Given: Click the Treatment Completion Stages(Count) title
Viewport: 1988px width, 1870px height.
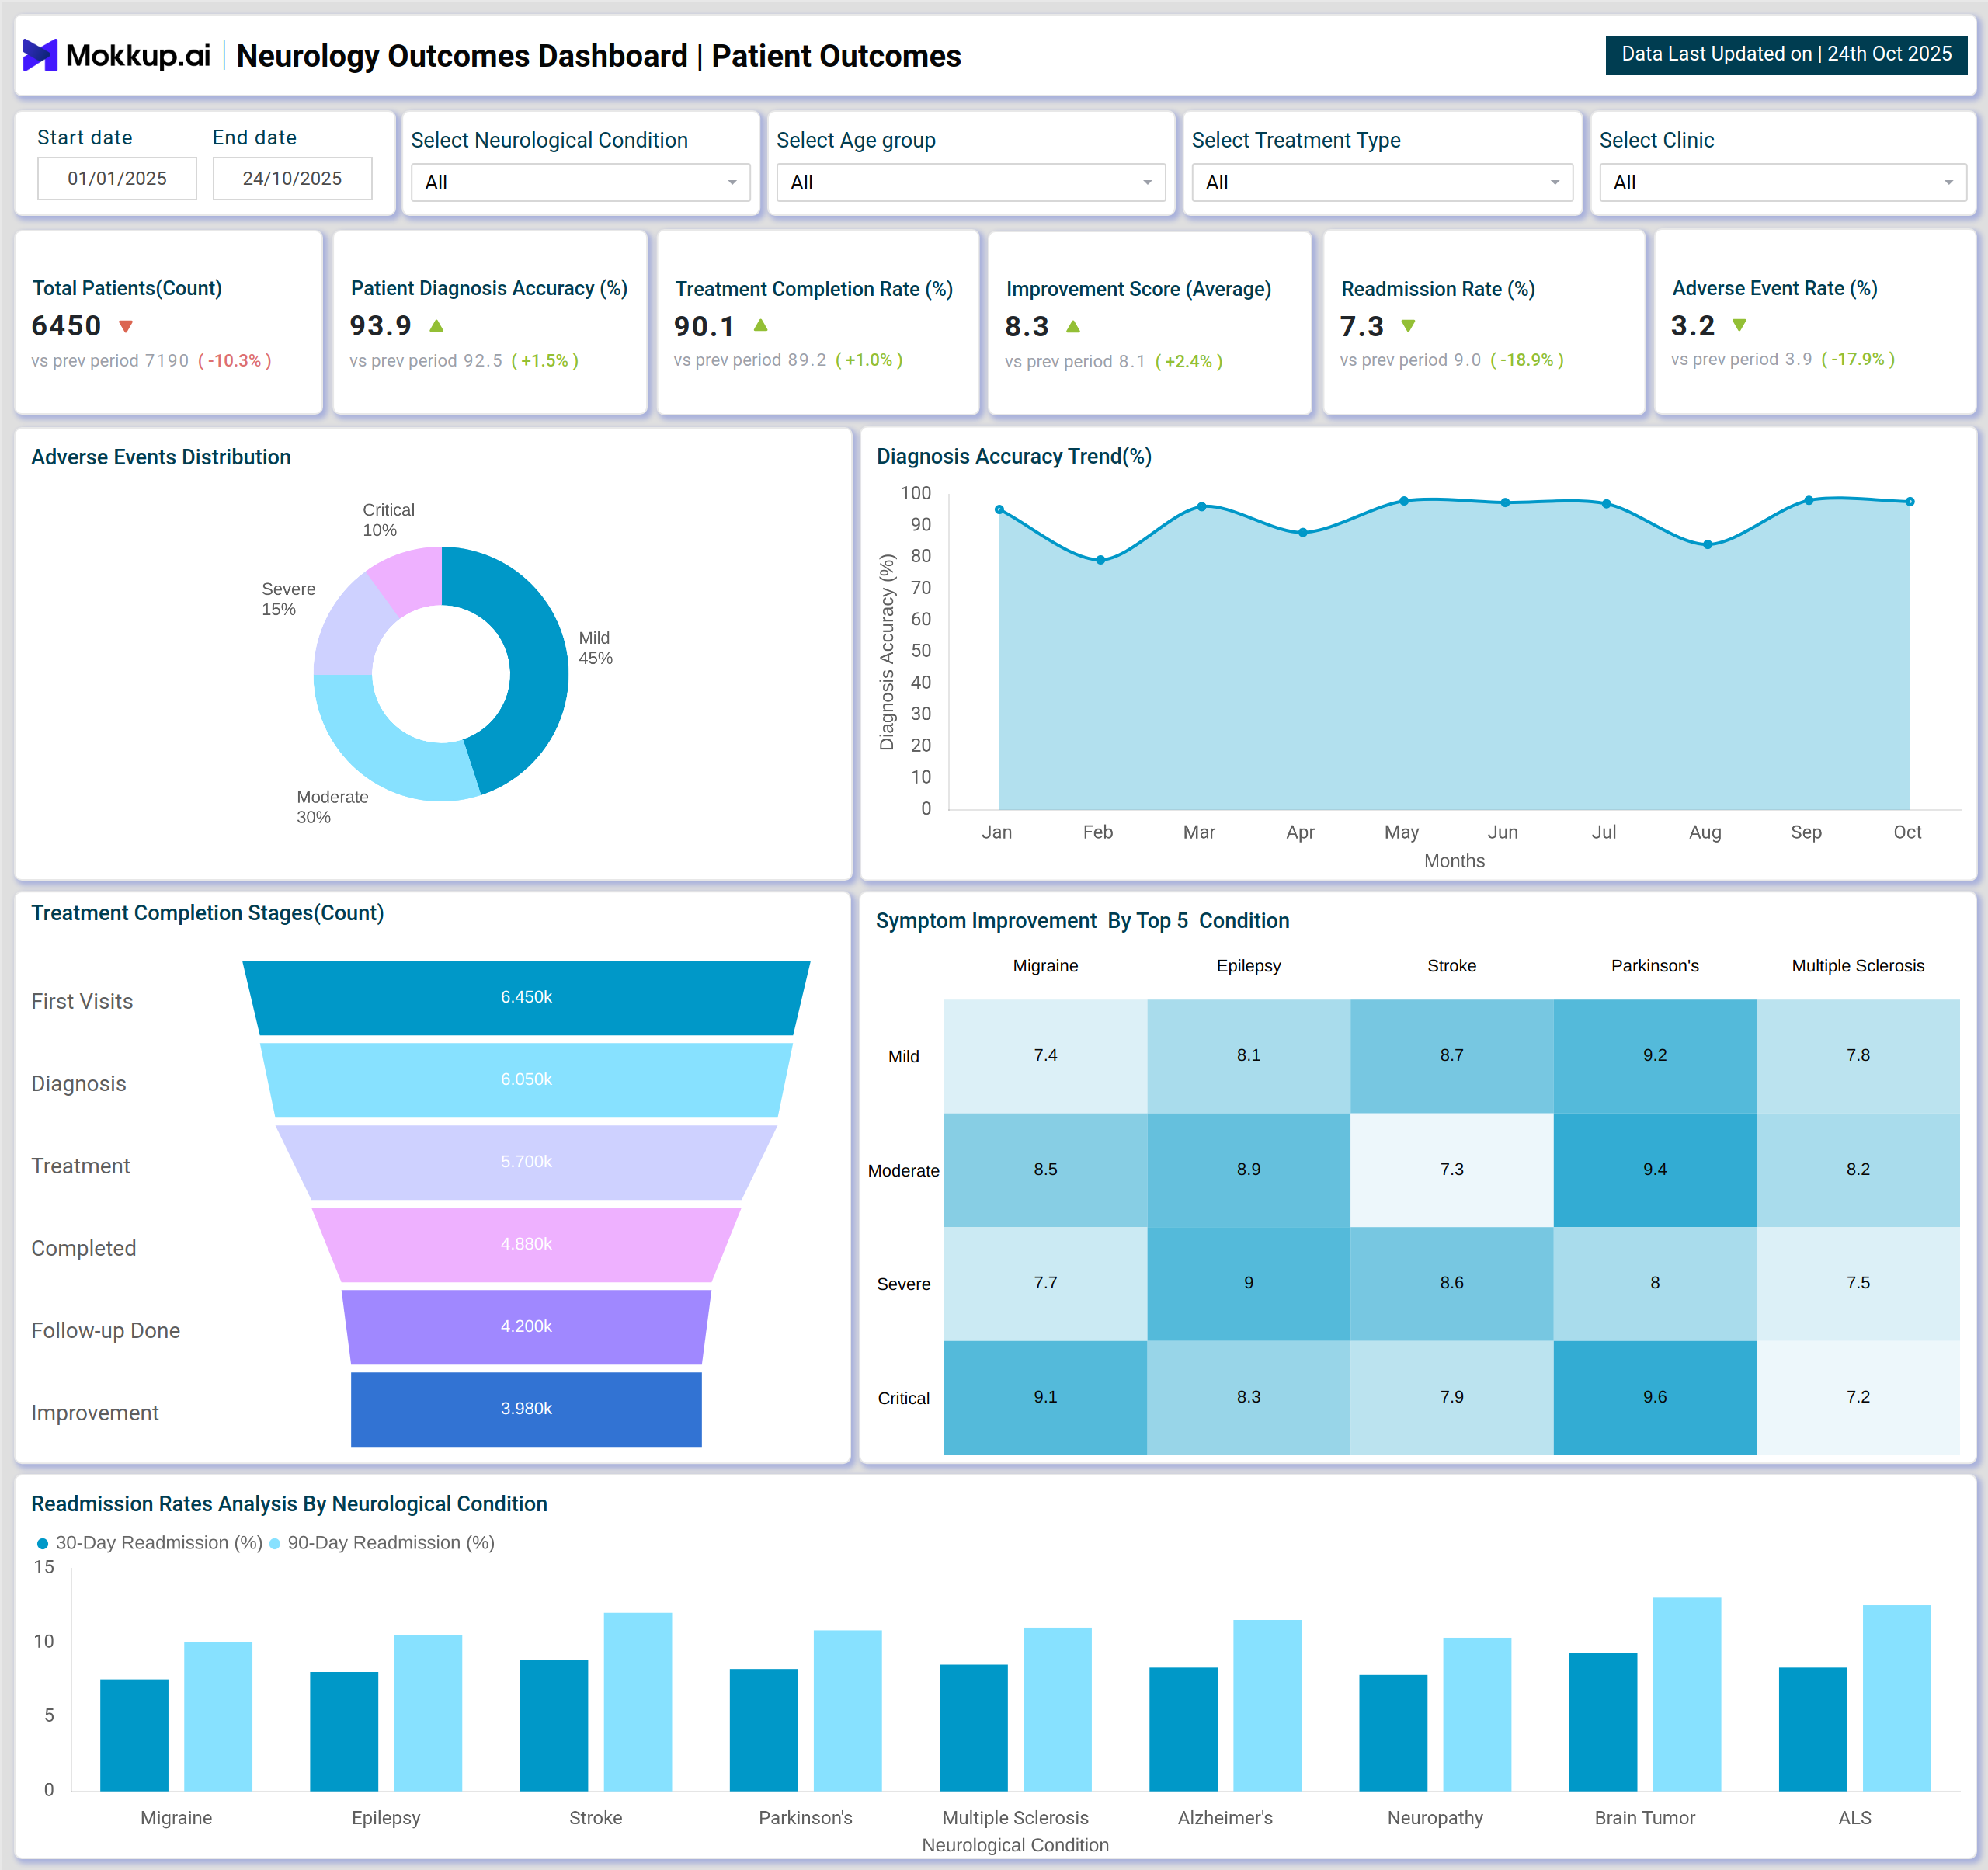Looking at the screenshot, I should [x=207, y=913].
